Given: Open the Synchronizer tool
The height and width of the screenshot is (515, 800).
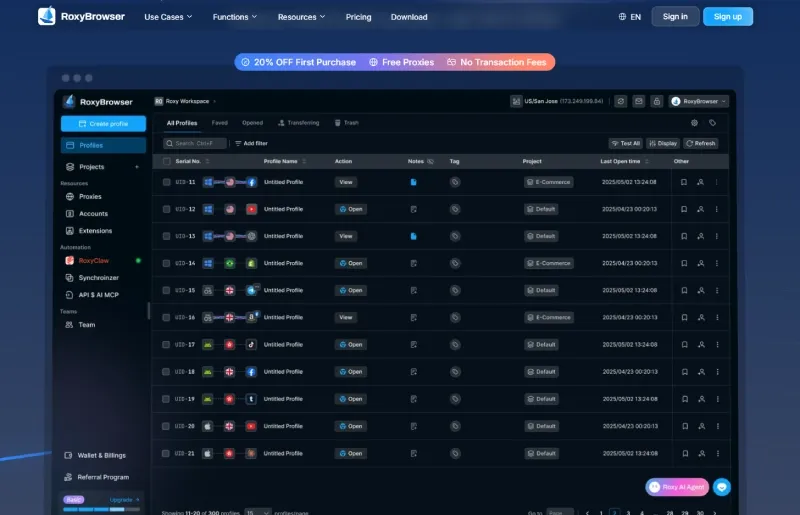Looking at the screenshot, I should [92, 278].
